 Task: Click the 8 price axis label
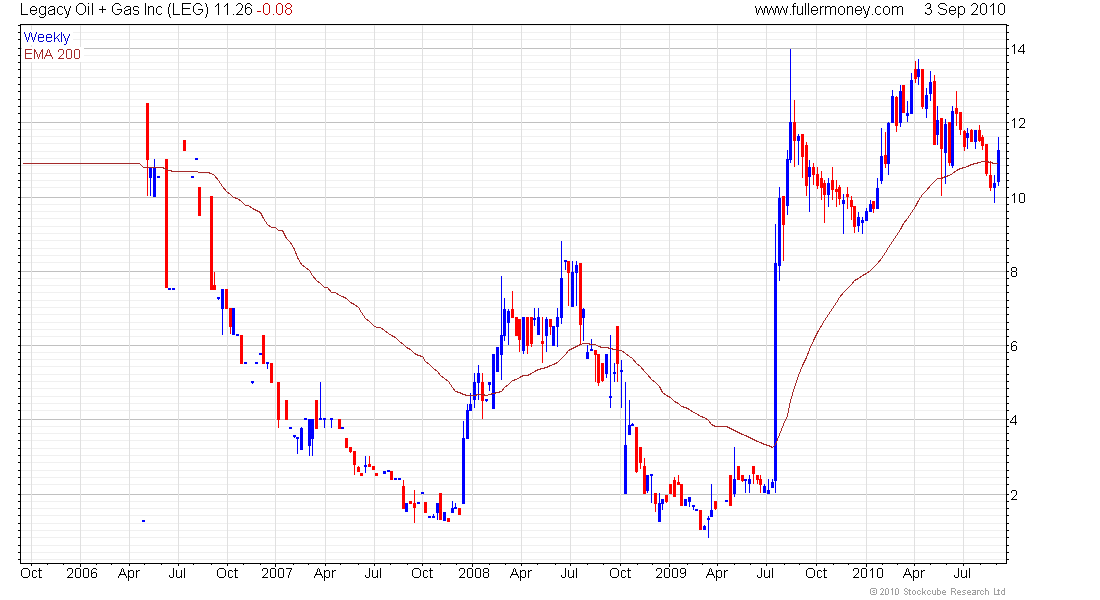coord(1014,272)
